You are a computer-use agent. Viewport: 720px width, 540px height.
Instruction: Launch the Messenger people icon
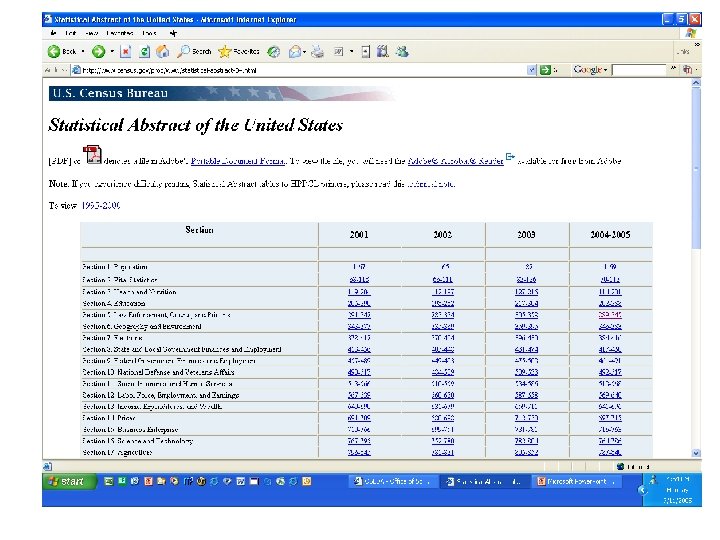tap(402, 51)
